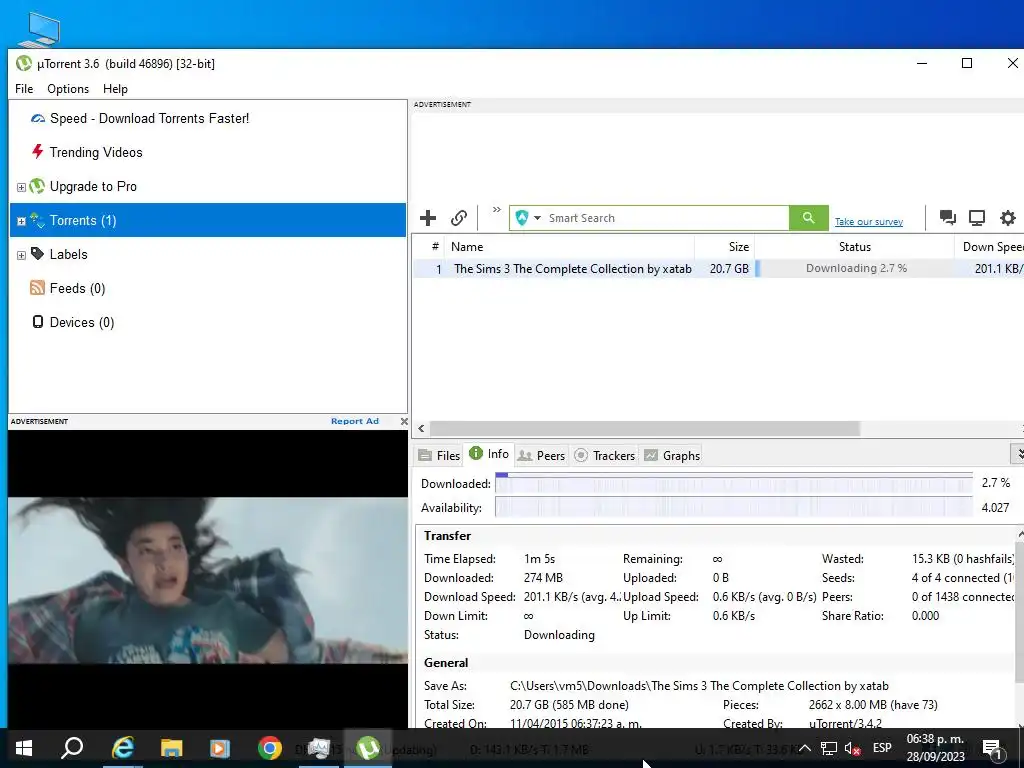Screen dimensions: 1024x768
Task: Switch to the Graphs tab
Action: [x=672, y=455]
